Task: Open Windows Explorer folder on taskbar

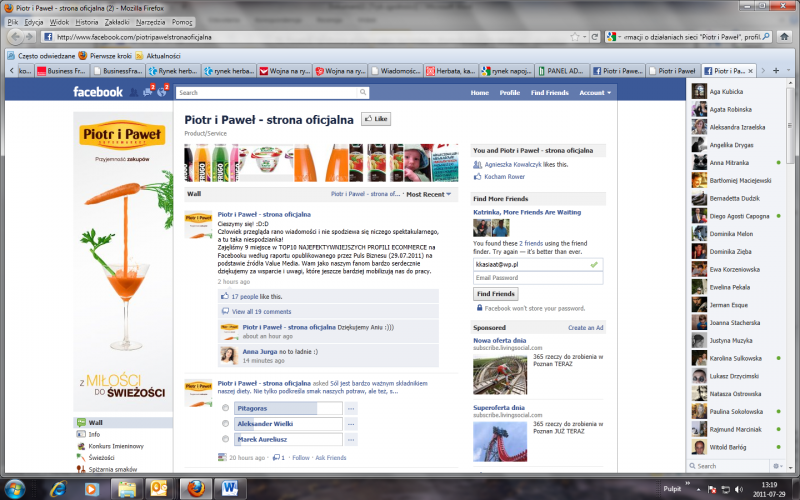Action: tap(127, 489)
